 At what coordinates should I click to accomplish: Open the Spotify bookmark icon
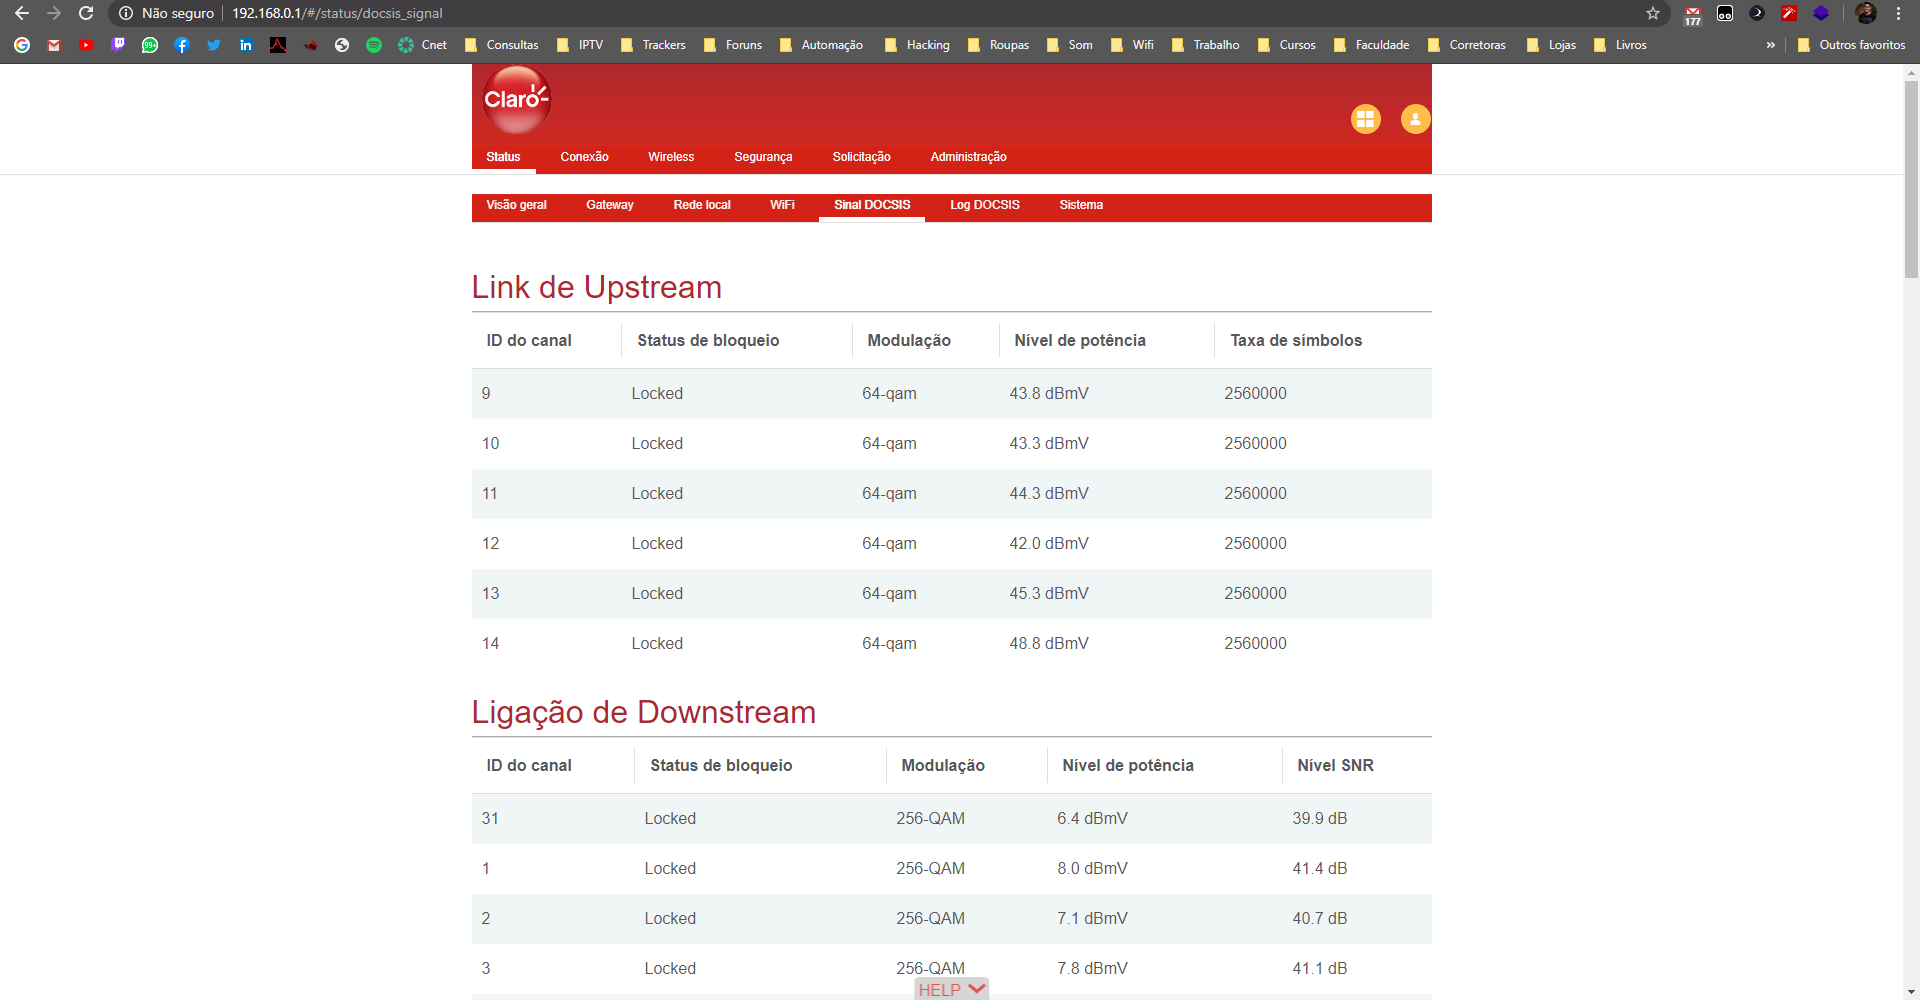point(374,45)
